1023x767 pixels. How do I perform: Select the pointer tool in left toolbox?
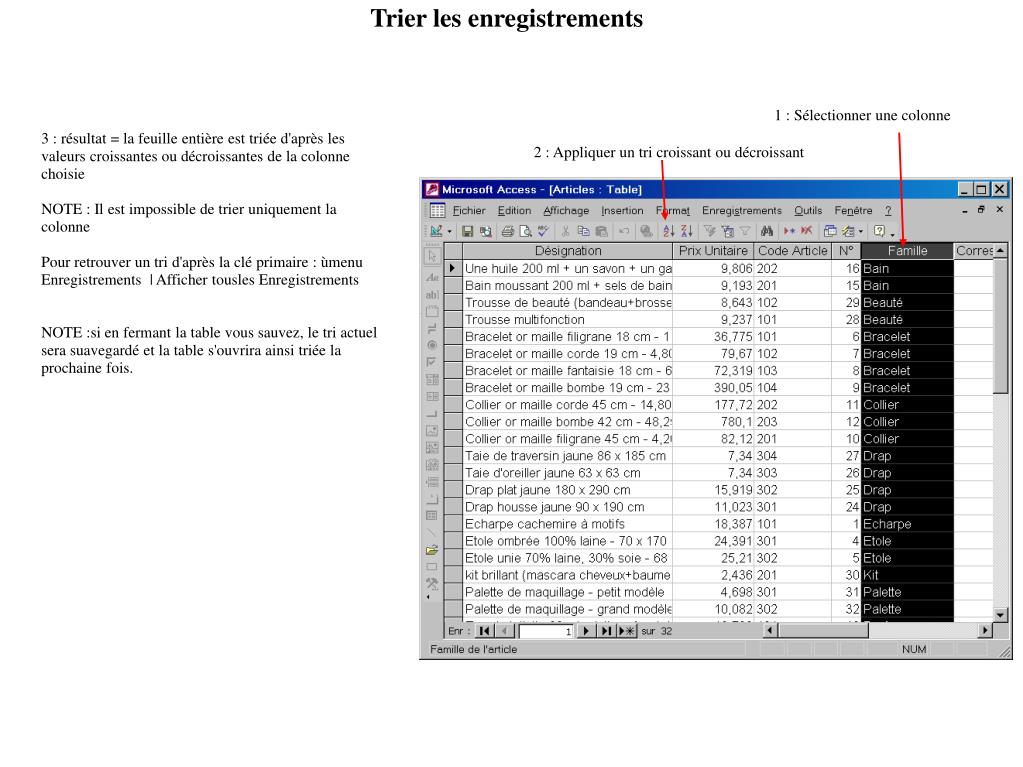pyautogui.click(x=432, y=256)
